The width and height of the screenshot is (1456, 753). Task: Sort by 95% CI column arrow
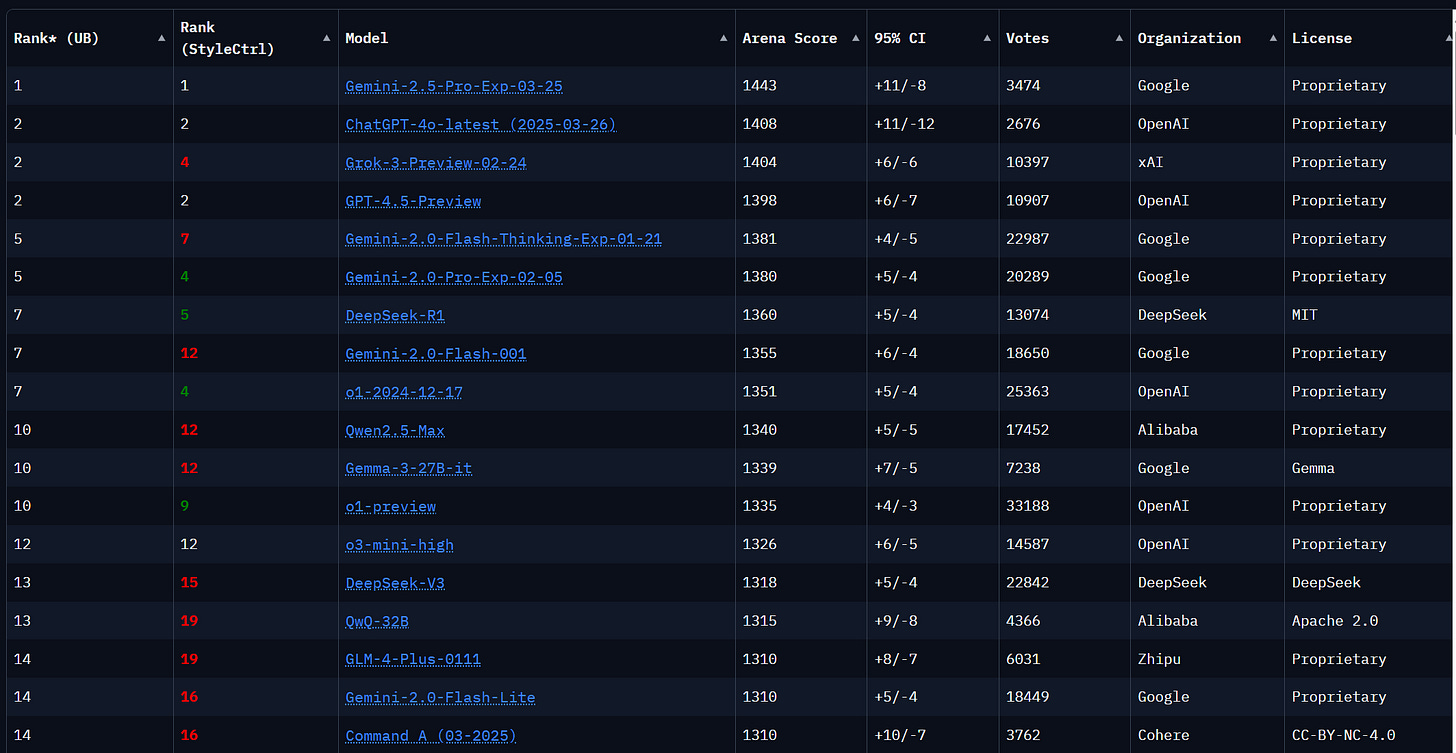click(x=987, y=38)
